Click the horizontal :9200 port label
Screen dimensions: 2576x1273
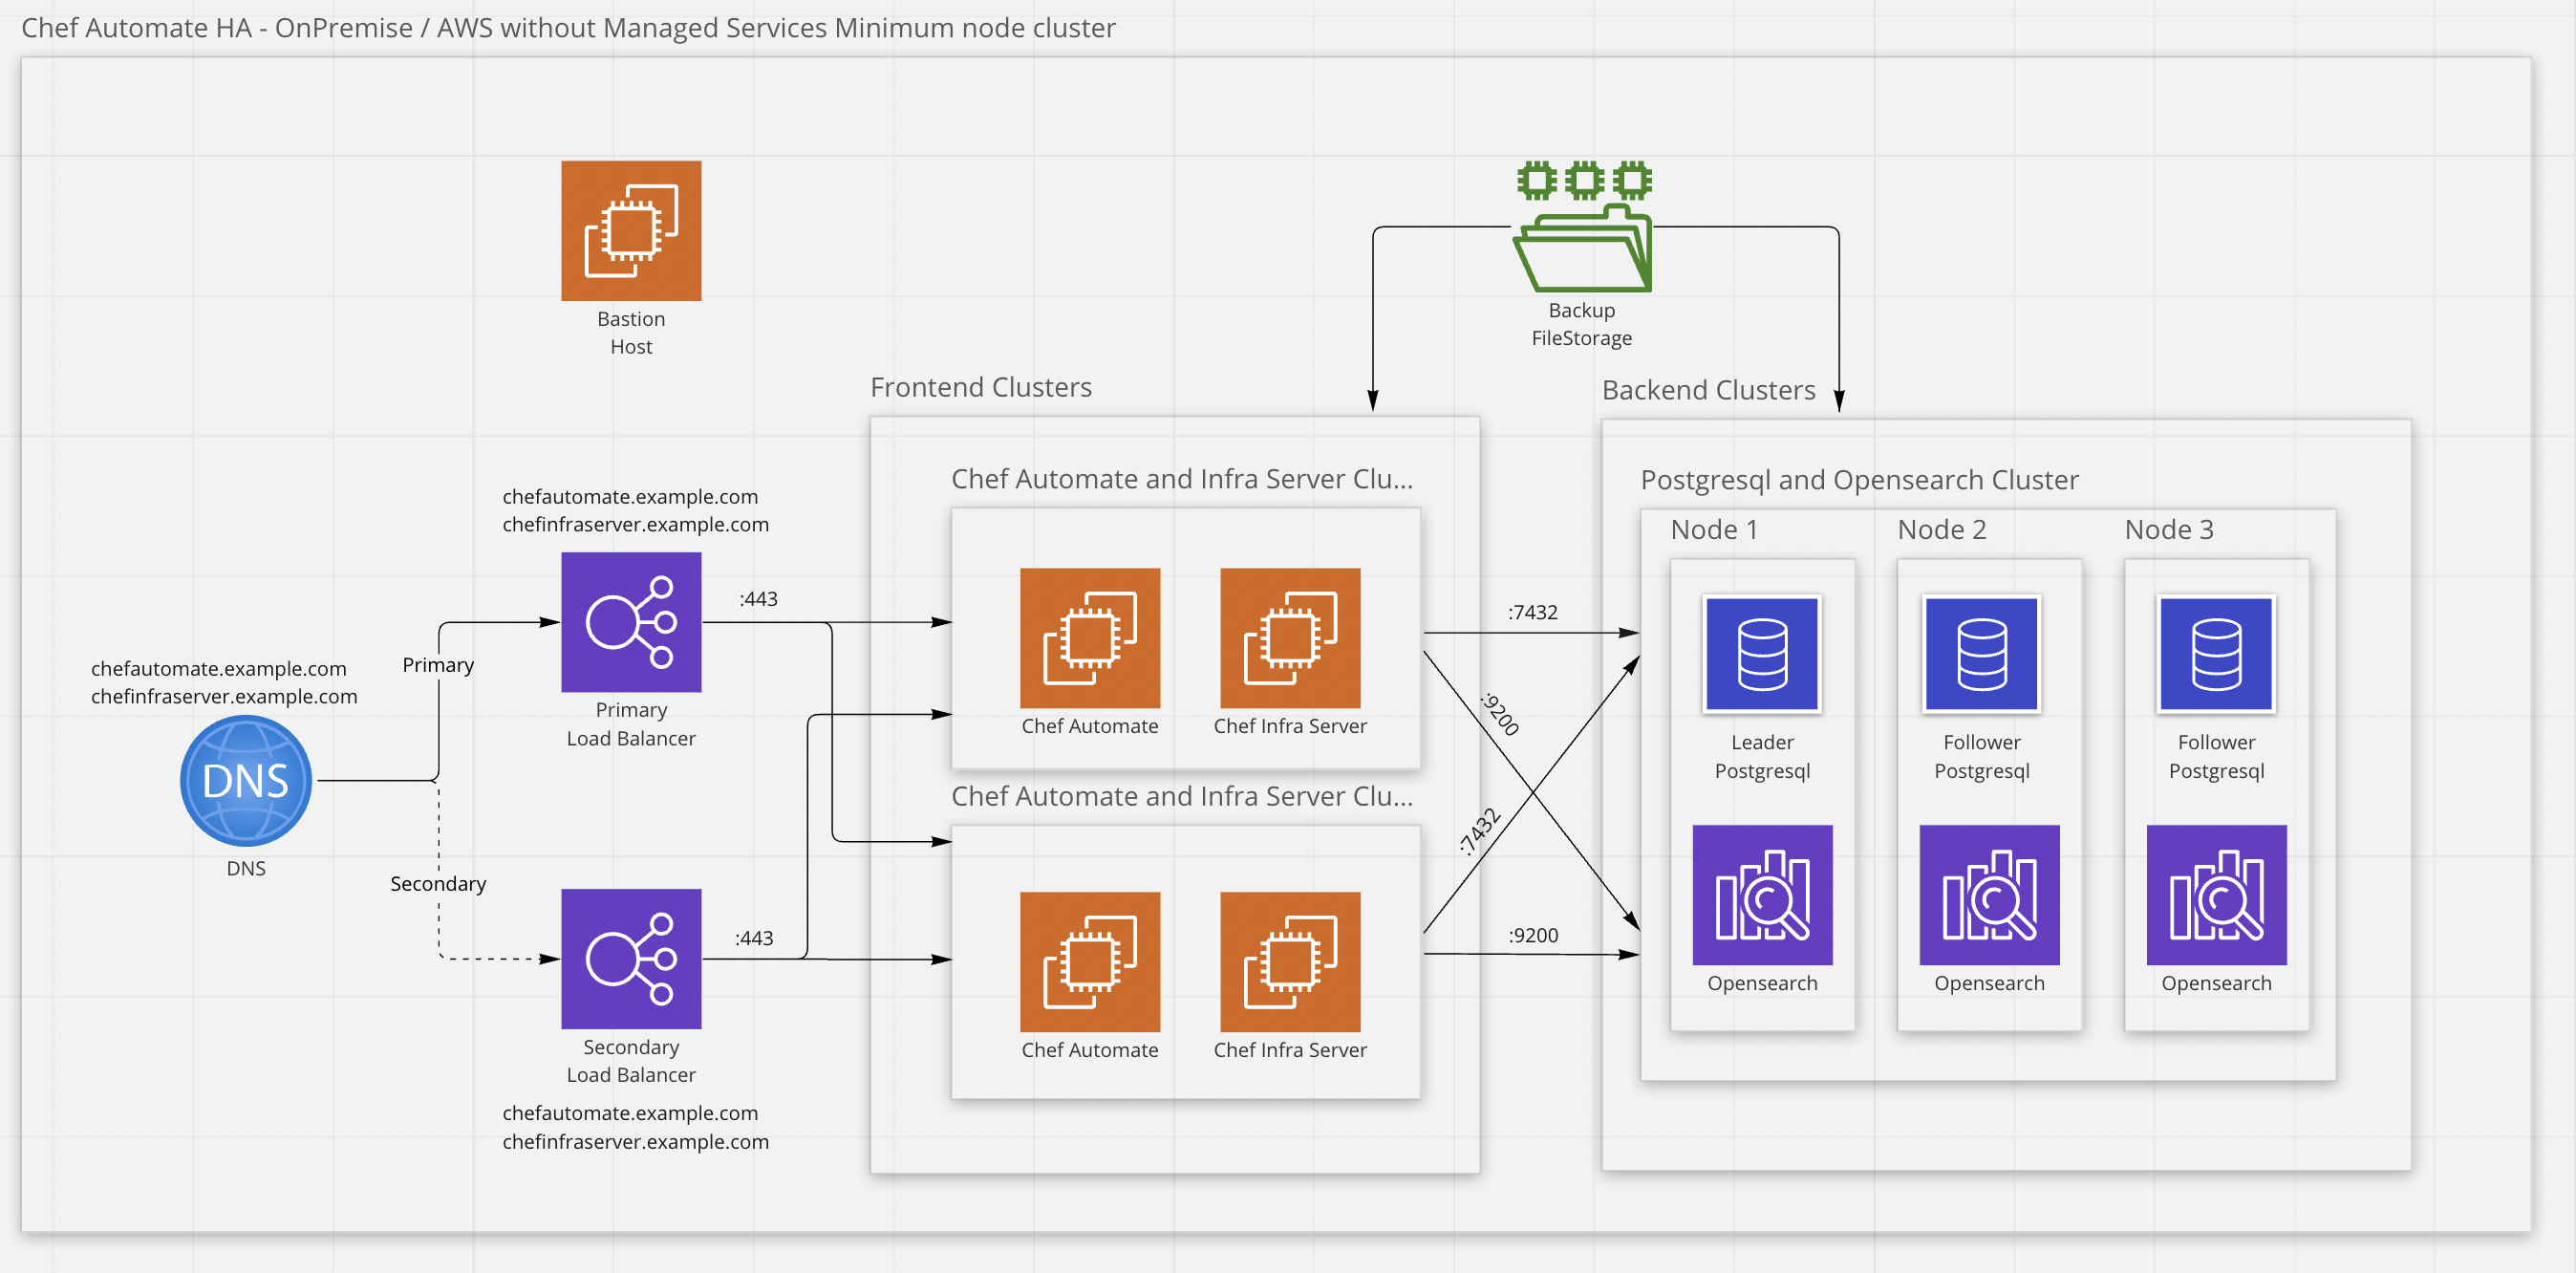tap(1533, 935)
